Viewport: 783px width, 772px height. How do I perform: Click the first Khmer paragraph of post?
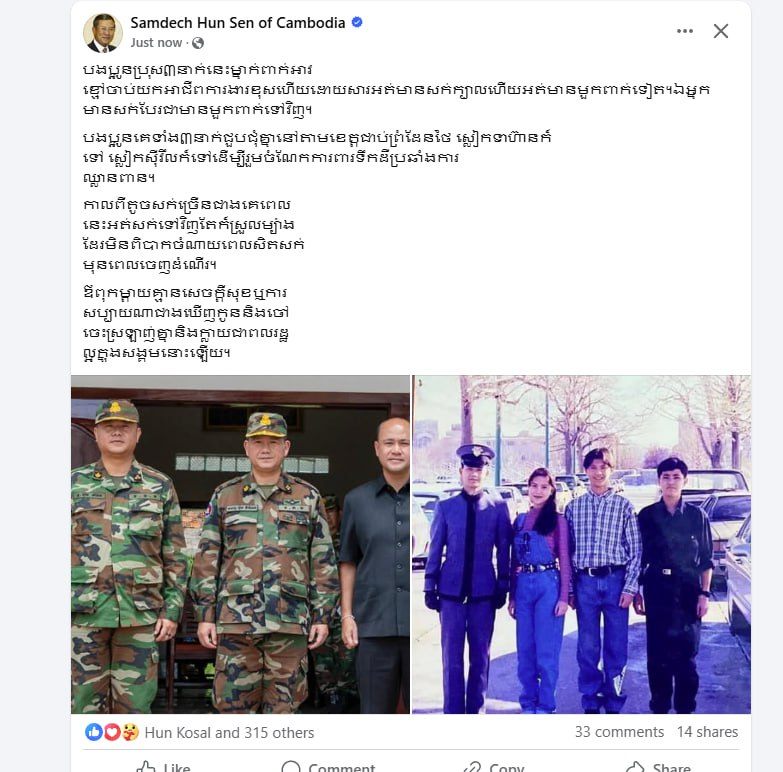pyautogui.click(x=396, y=90)
